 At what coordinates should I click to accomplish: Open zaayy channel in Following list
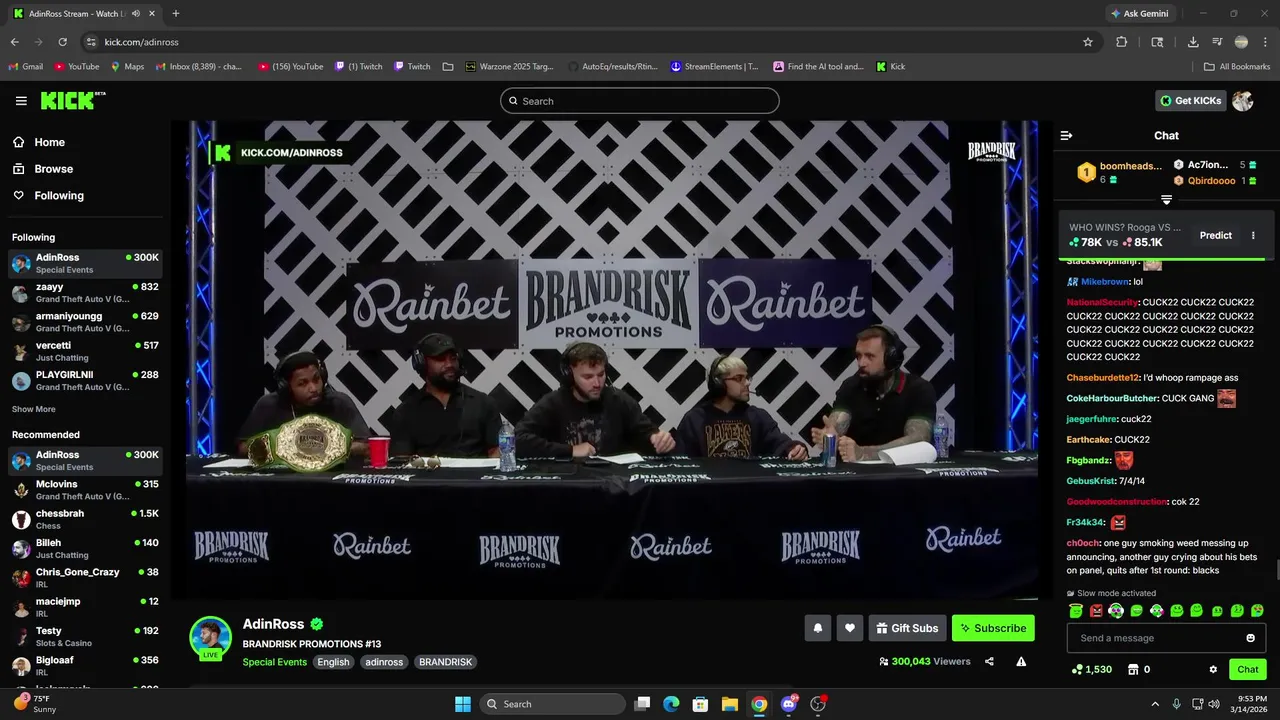[x=85, y=293]
